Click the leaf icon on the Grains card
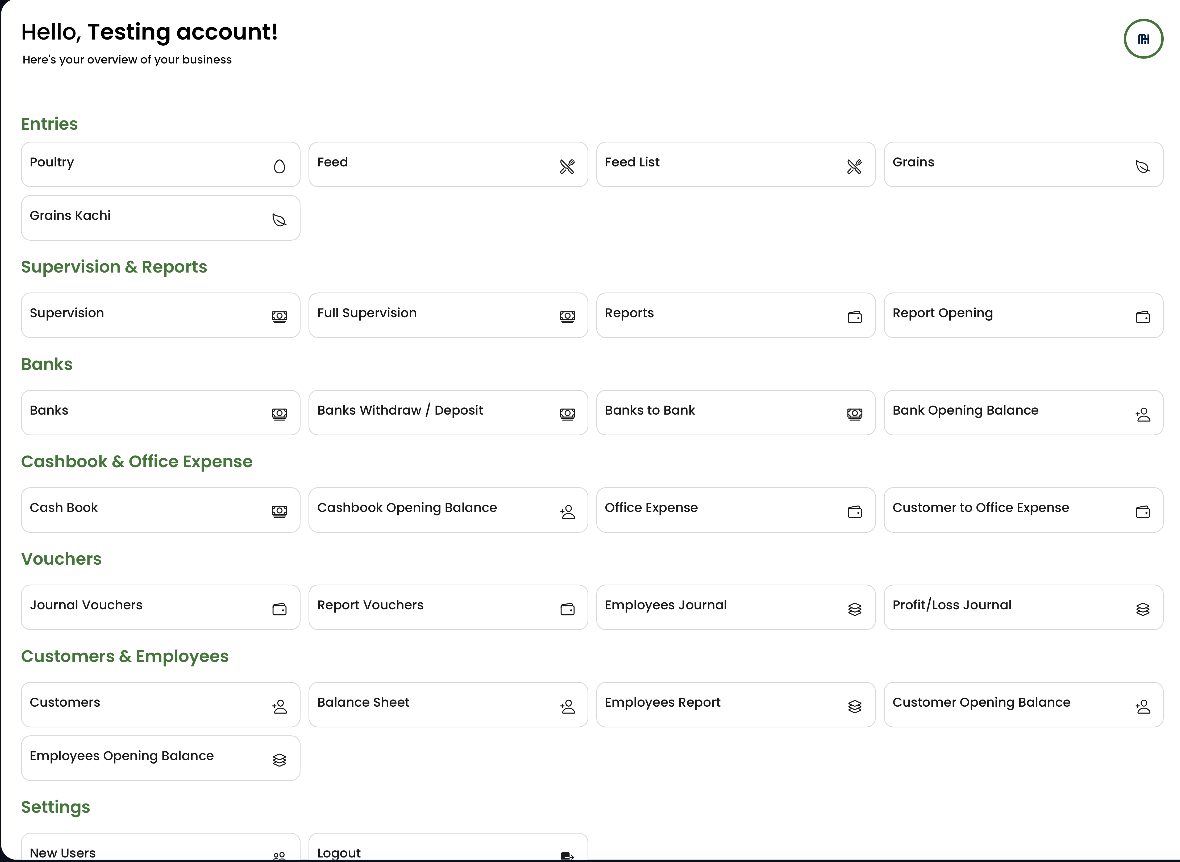Screen dimensions: 1180x862 point(1143,167)
